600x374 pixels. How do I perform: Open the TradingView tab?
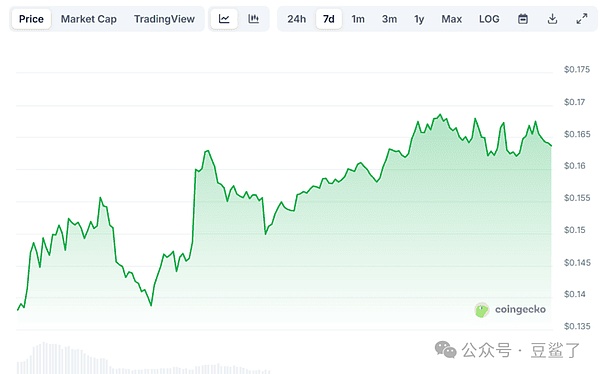pos(164,19)
